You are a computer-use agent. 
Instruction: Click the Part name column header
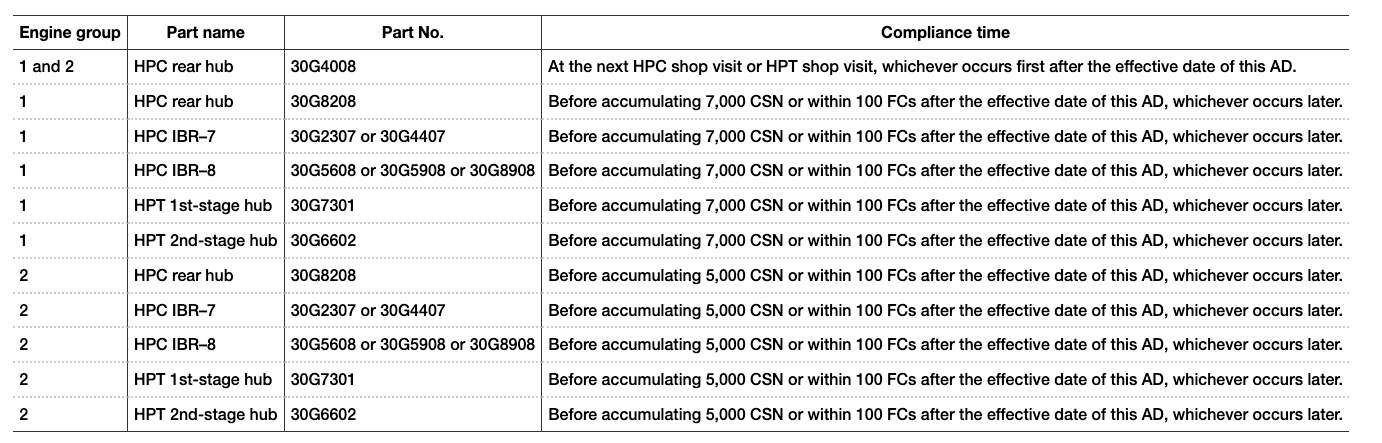[x=204, y=33]
